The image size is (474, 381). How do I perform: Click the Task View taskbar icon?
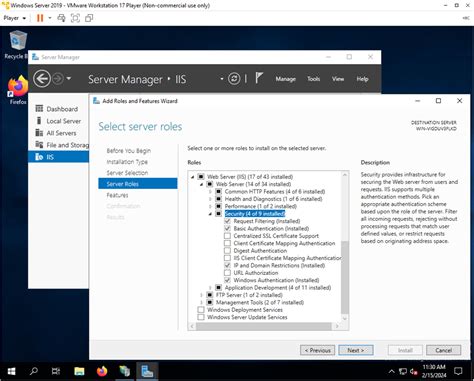click(x=56, y=371)
